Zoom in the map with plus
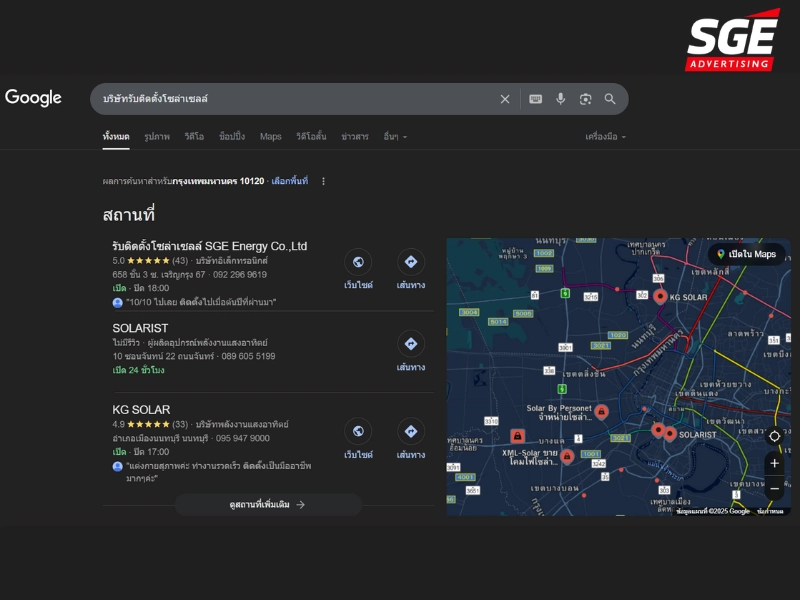The height and width of the screenshot is (600, 800). point(774,463)
